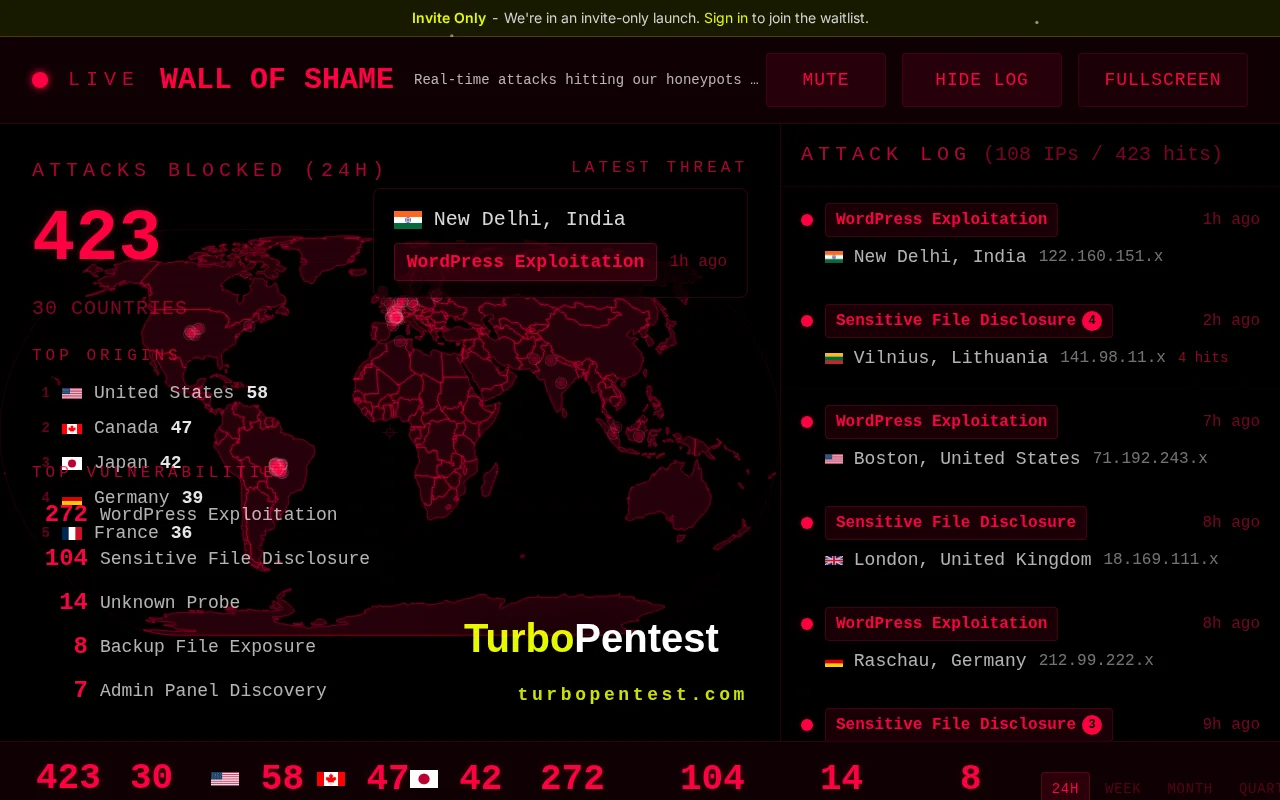
Task: Click the '4 hits' label on Vilnius entry
Action: coord(1203,358)
